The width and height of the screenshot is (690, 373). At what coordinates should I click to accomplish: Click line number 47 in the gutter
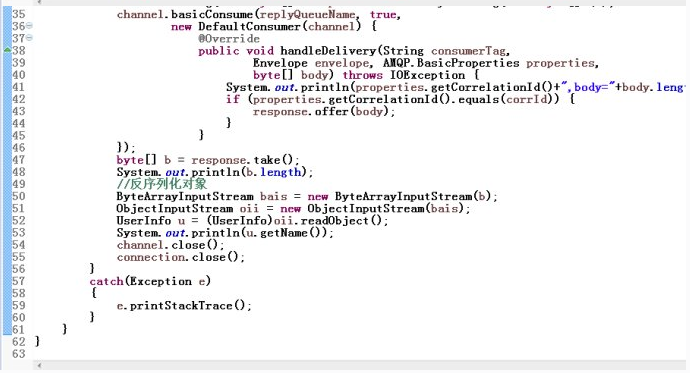click(x=18, y=160)
